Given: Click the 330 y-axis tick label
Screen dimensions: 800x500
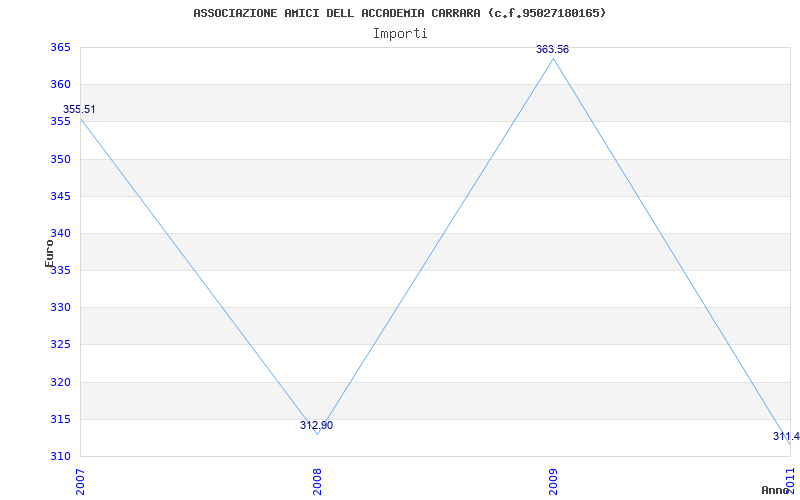Looking at the screenshot, I should click(60, 308).
